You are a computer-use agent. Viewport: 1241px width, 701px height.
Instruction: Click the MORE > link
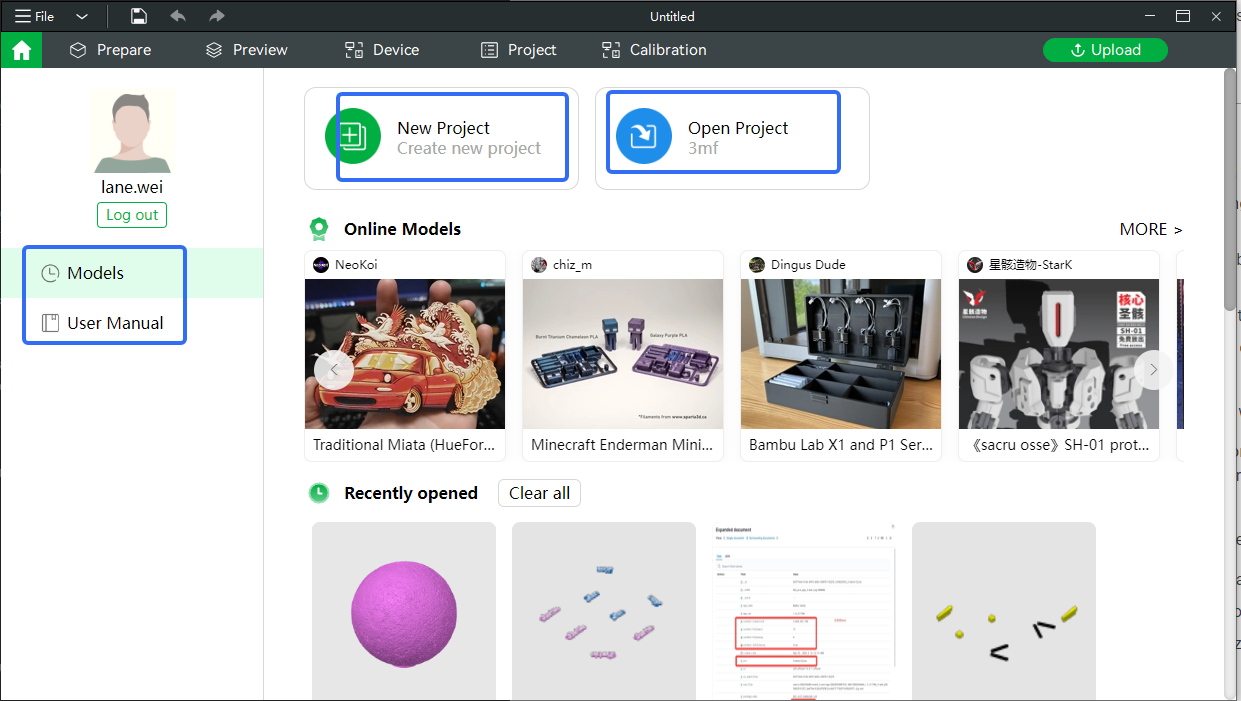[x=1151, y=229]
